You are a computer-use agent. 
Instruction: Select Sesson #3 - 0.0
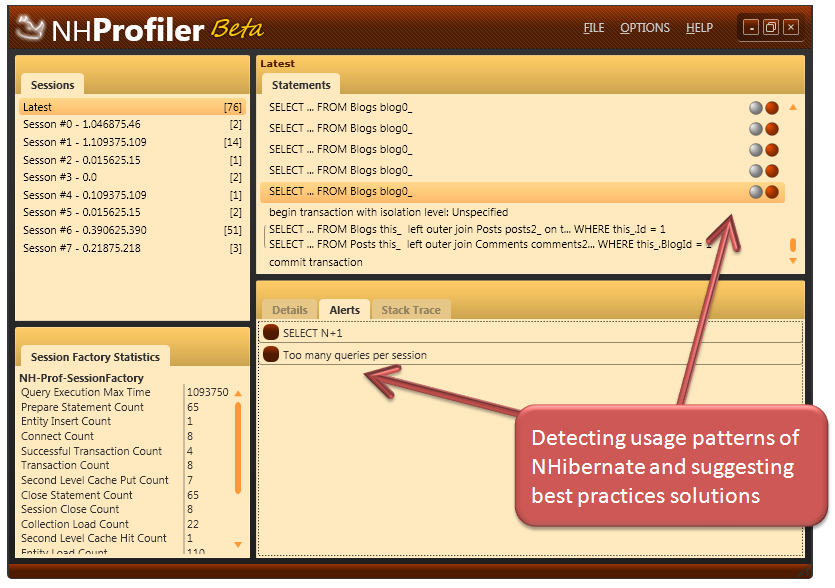(x=132, y=177)
